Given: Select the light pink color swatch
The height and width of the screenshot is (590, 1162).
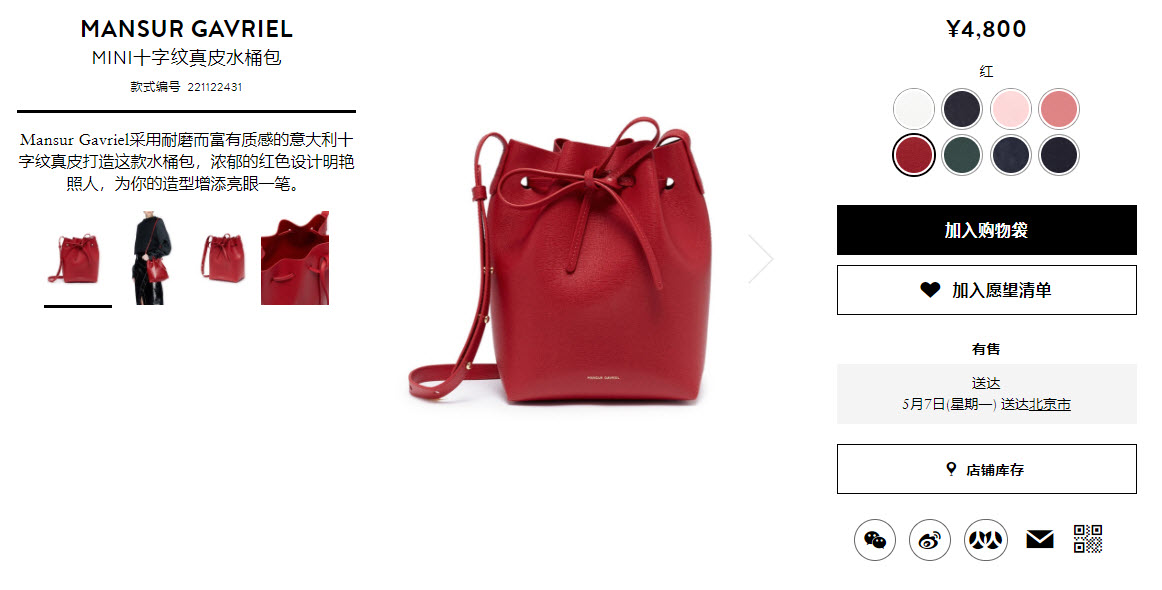Looking at the screenshot, I should tap(1011, 109).
